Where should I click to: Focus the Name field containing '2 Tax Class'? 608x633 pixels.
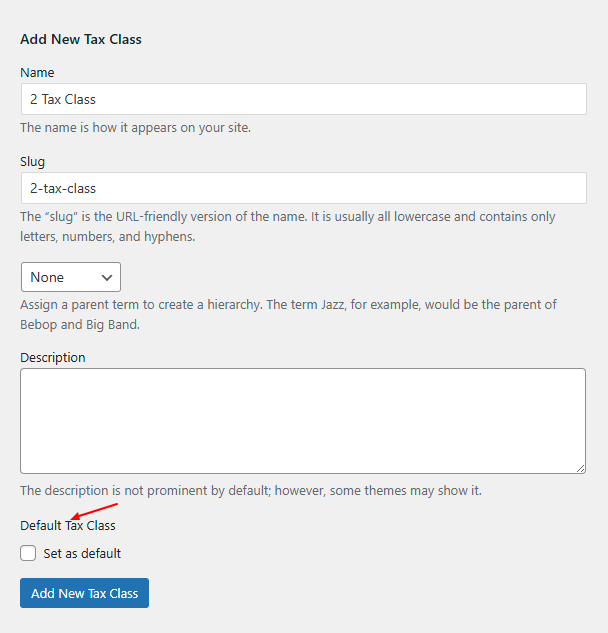coord(304,99)
